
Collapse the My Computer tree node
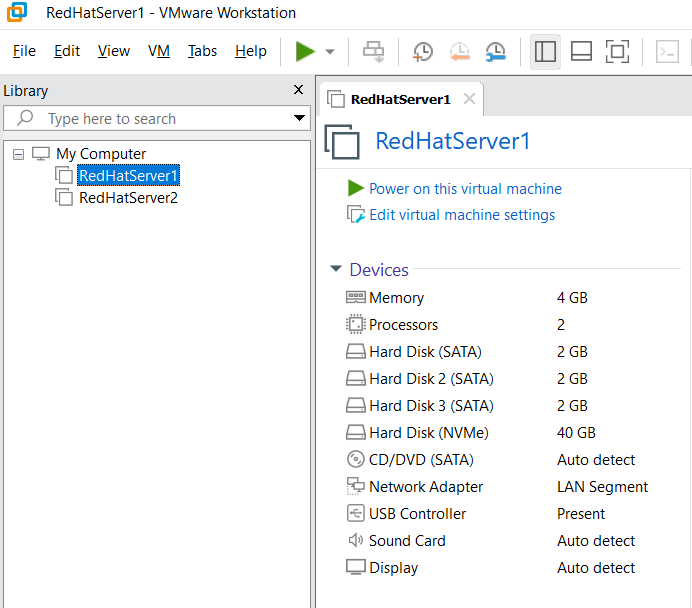[x=19, y=154]
